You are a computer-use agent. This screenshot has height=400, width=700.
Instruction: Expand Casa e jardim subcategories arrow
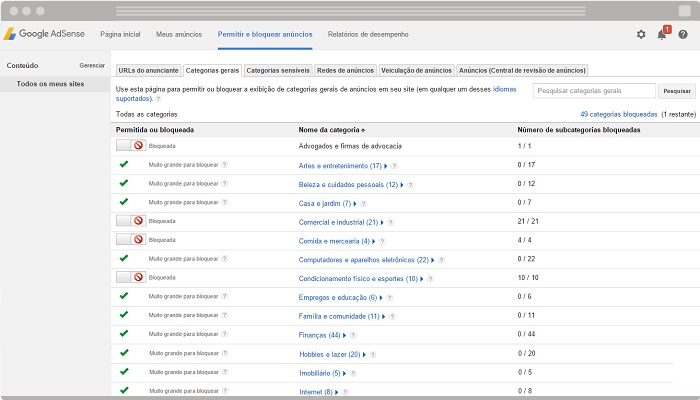pos(355,204)
